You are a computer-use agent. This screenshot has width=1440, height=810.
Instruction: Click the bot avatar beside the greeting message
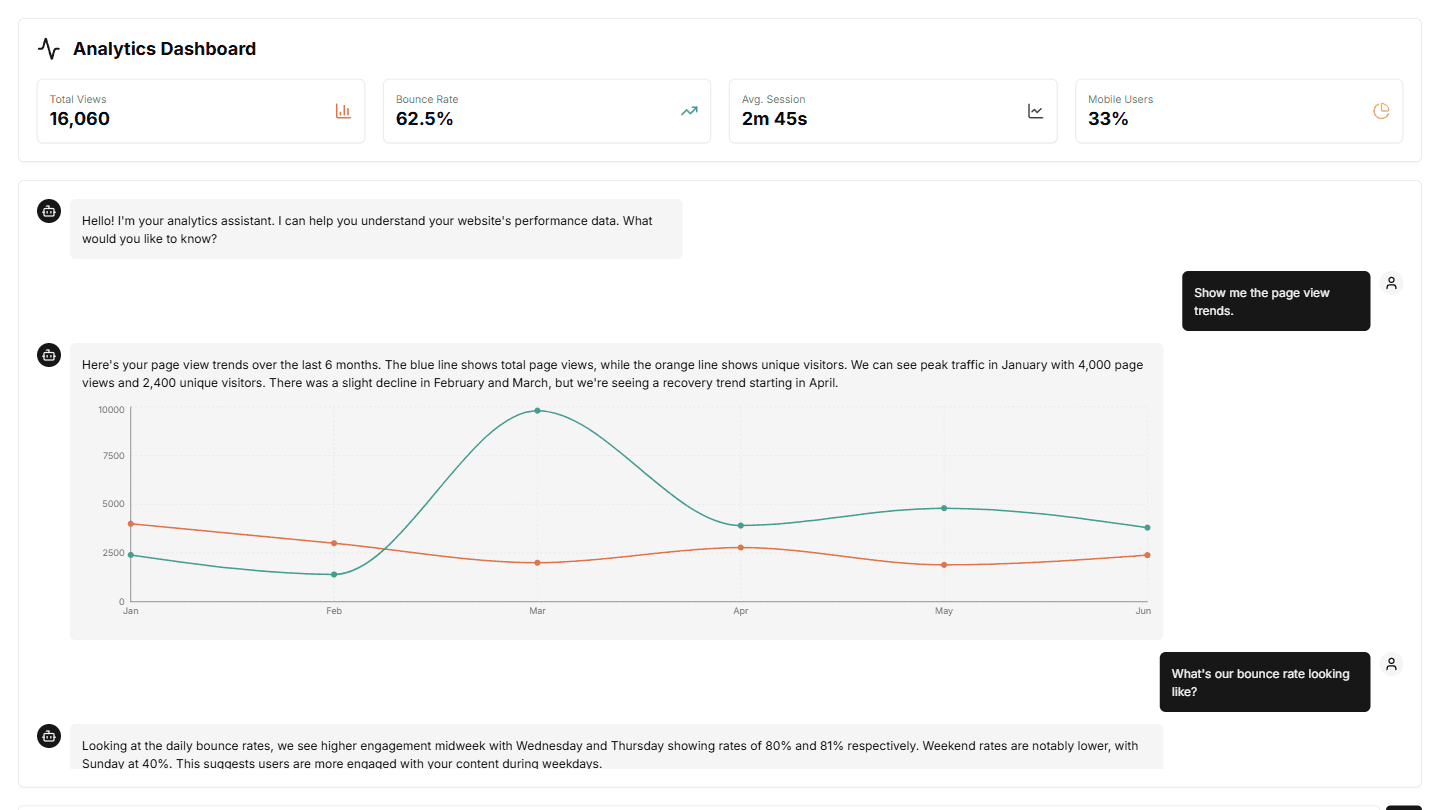tap(48, 211)
